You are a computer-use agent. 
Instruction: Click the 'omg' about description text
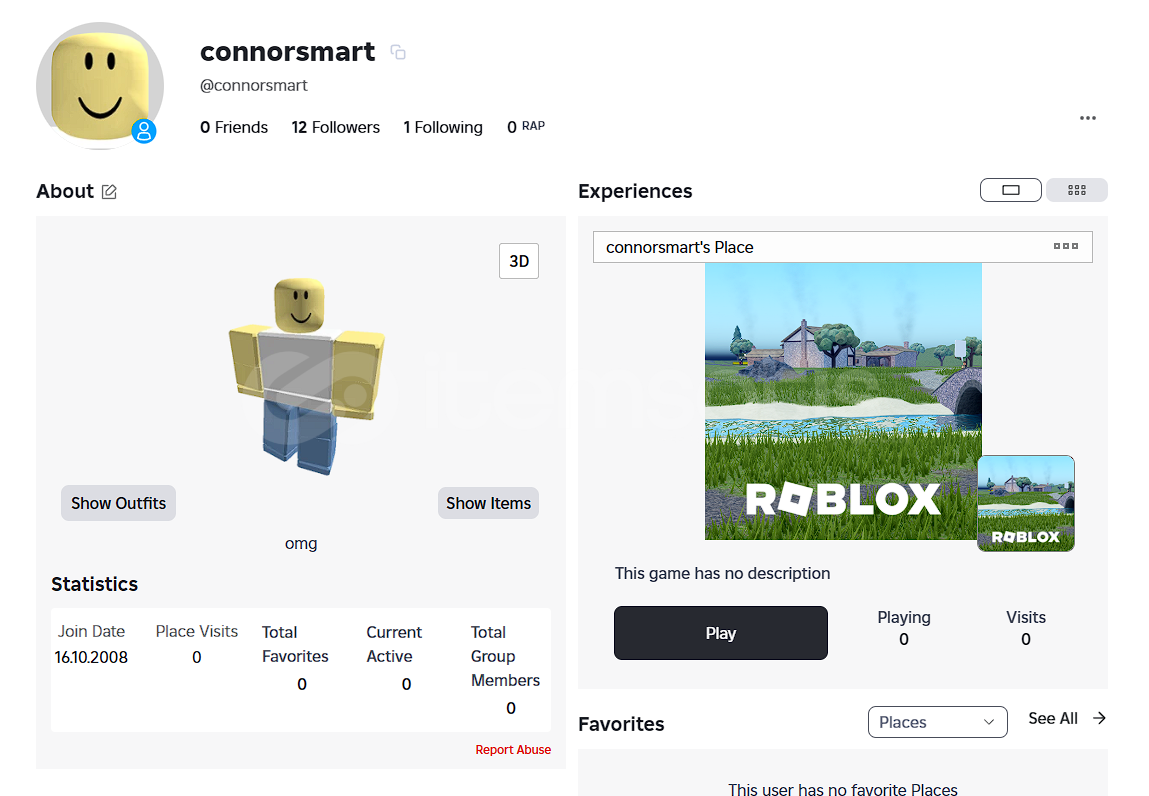[x=301, y=544]
